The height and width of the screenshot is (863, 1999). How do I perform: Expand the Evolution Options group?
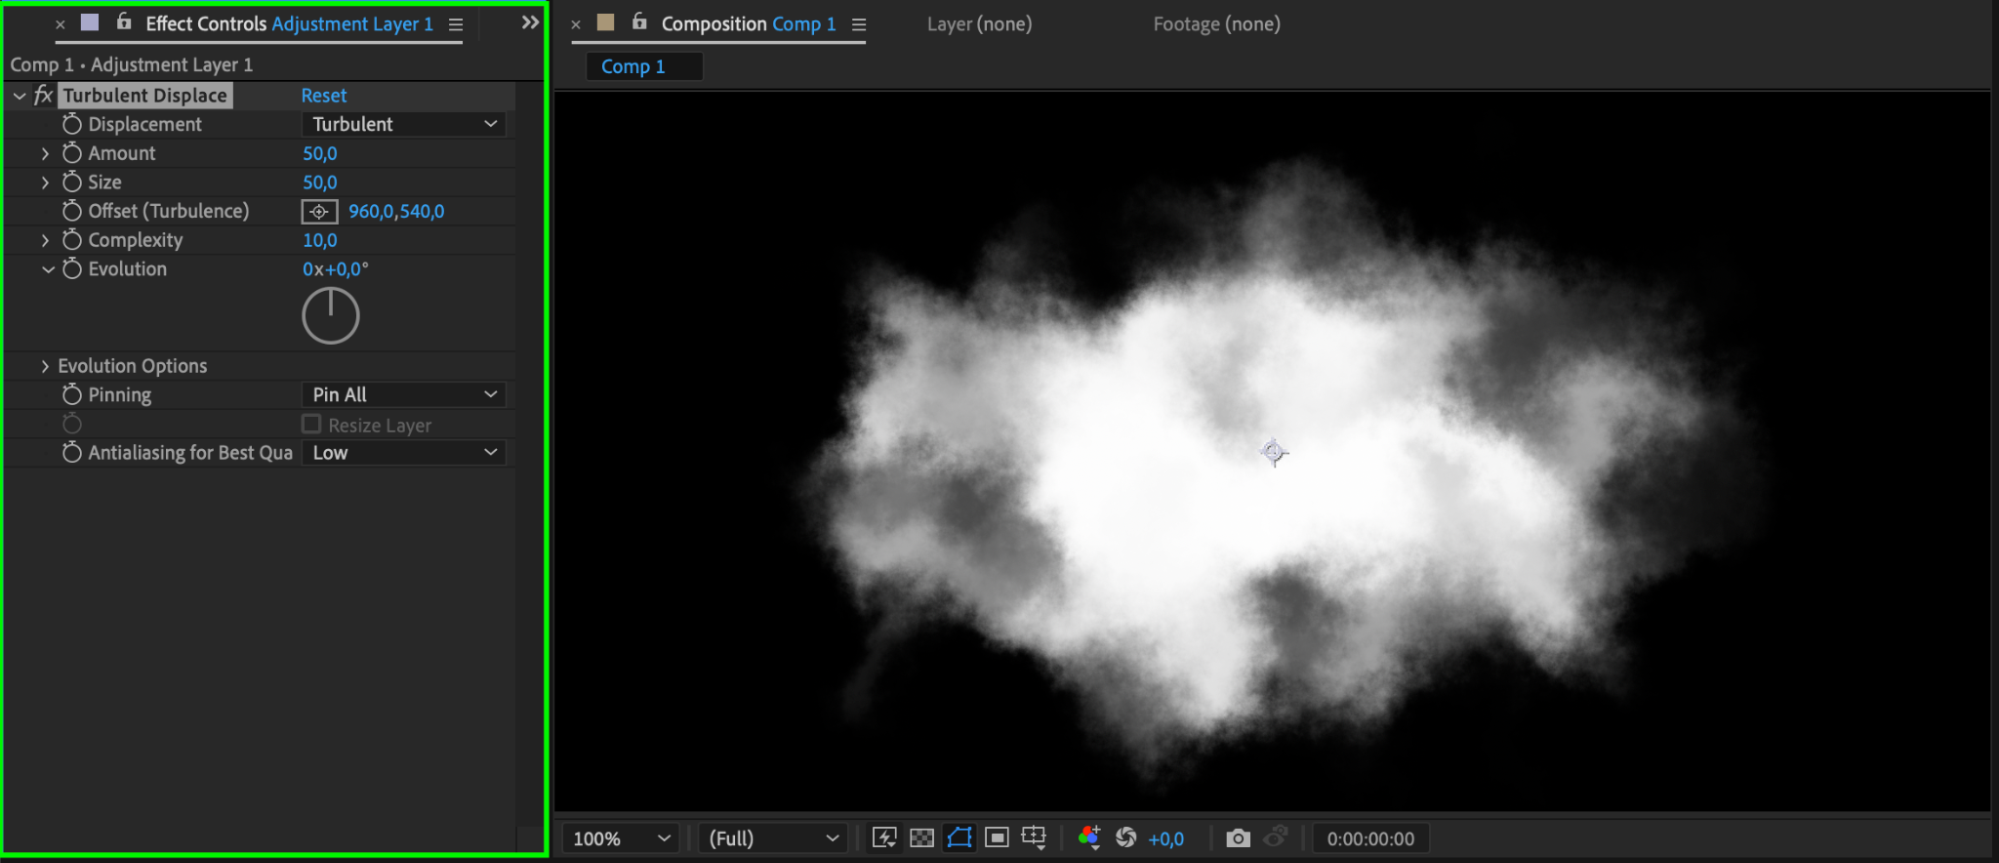click(45, 366)
